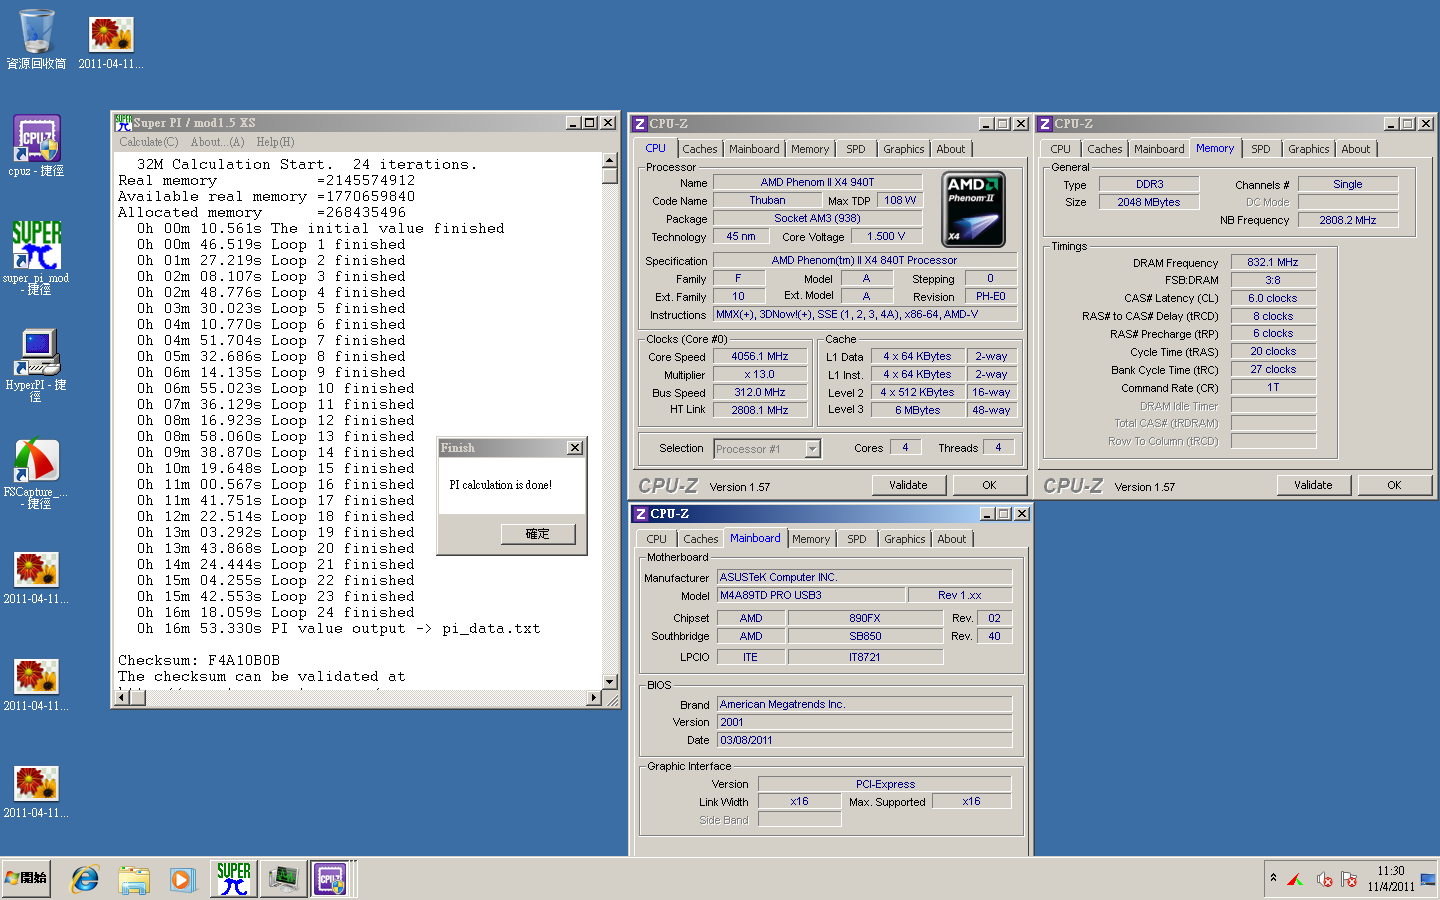The image size is (1440, 900).
Task: Select the M4A89TD PRO USB3 model field
Action: pos(810,595)
